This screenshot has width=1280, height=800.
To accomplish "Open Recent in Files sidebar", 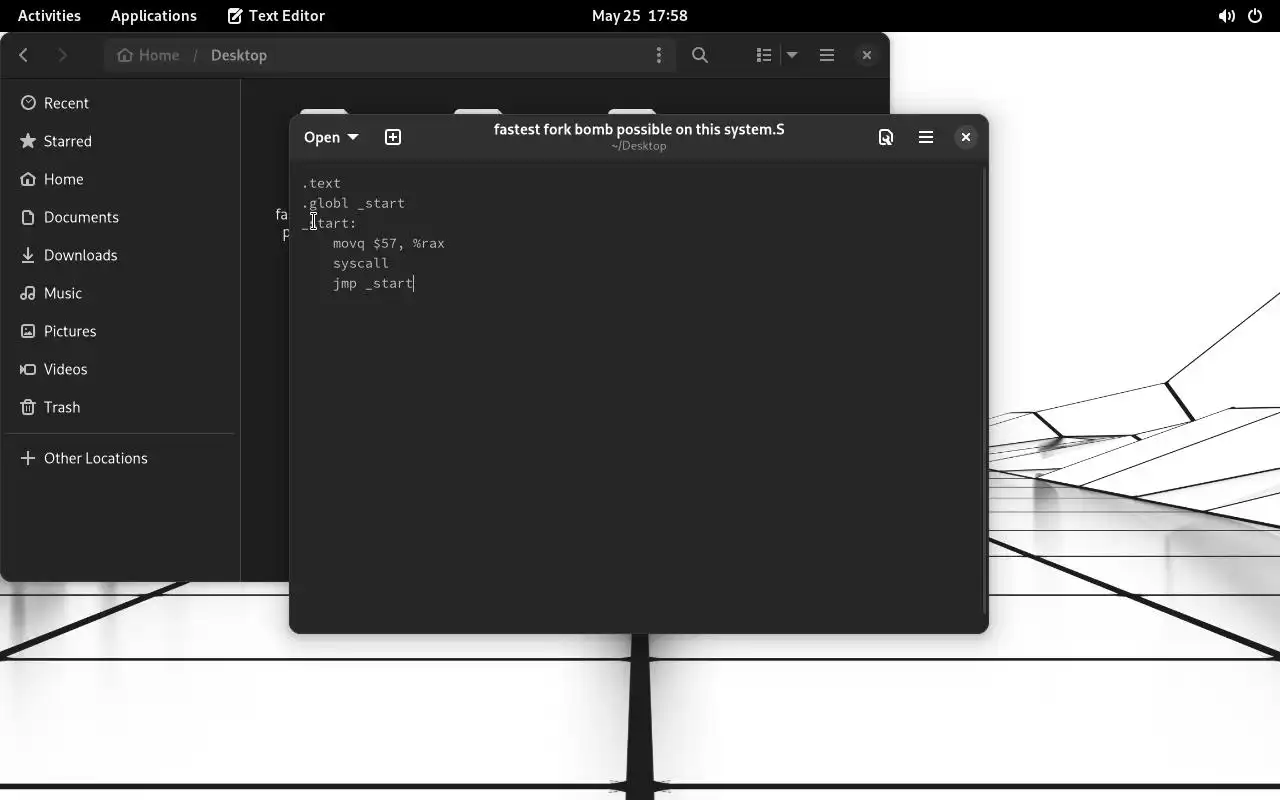I will click(120, 103).
